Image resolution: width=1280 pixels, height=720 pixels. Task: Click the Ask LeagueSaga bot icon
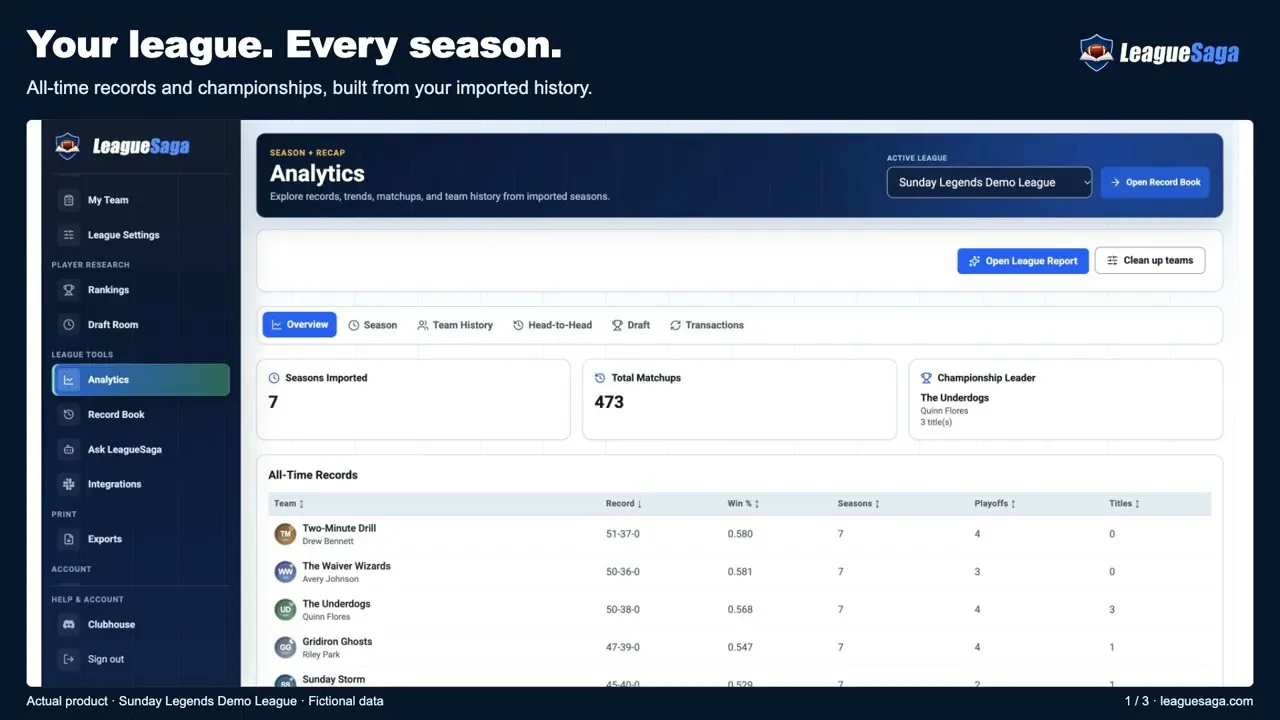point(69,450)
